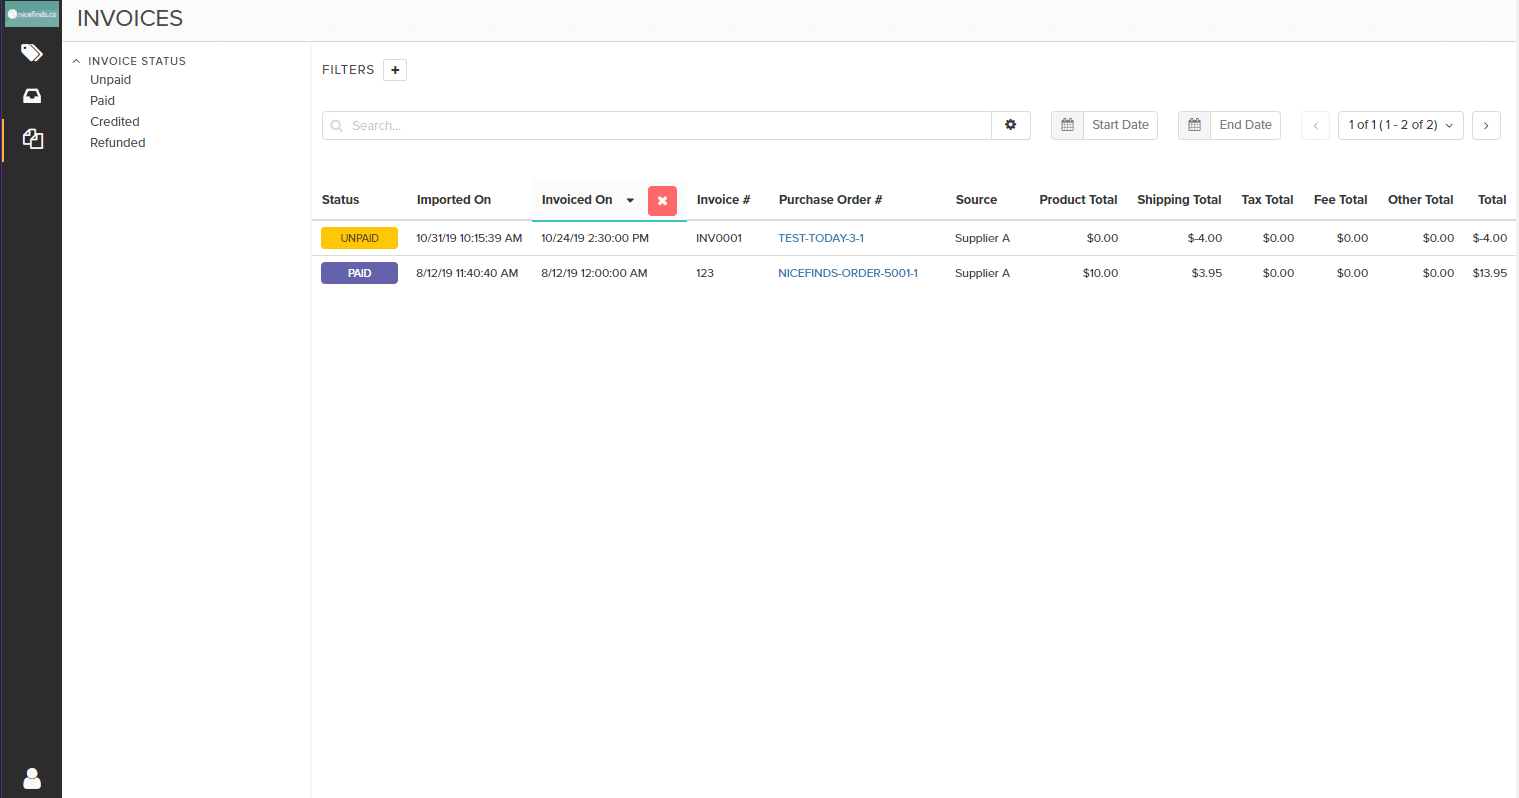Open the invoices documents sidebar icon
Image resolution: width=1519 pixels, height=798 pixels.
32,139
